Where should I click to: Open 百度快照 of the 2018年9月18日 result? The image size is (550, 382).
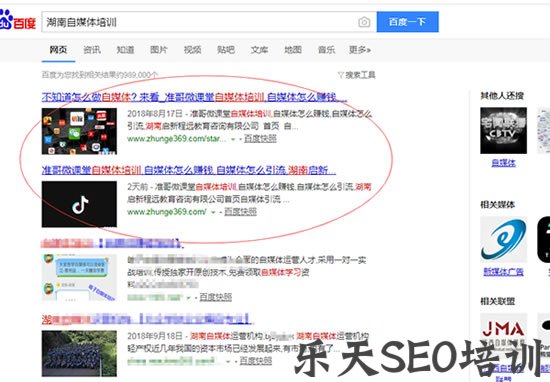(256, 361)
